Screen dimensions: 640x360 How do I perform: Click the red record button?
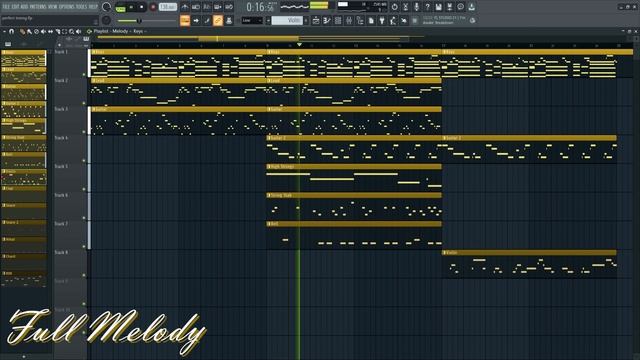coord(153,7)
